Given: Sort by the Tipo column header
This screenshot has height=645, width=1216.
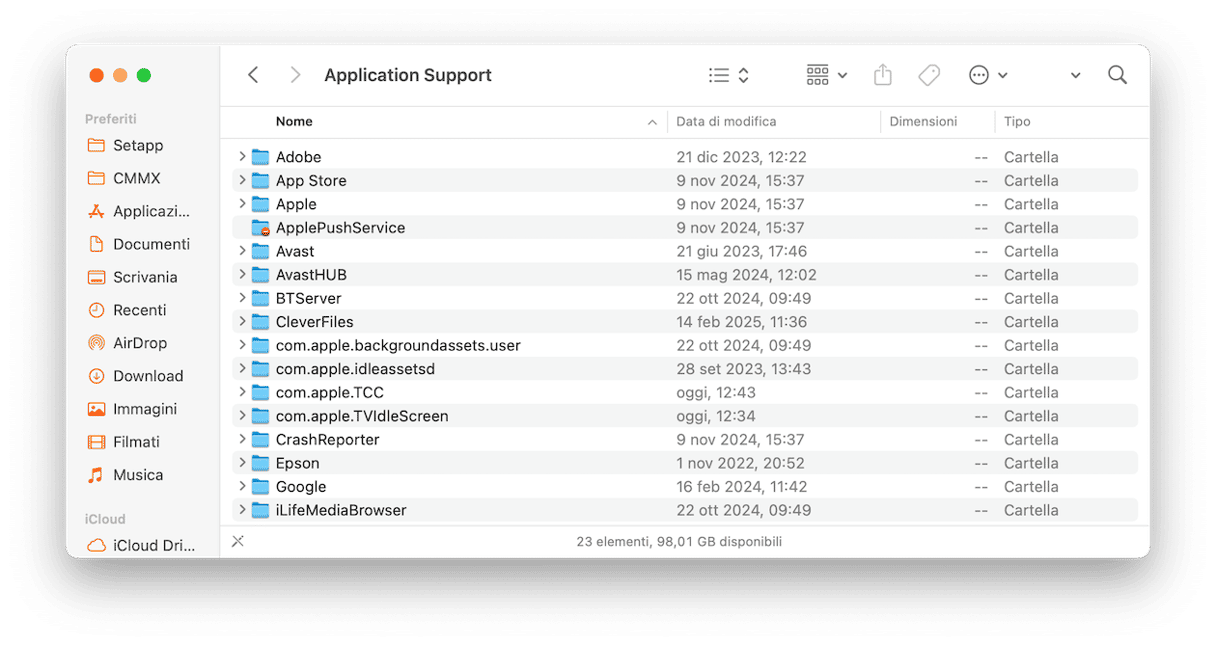Looking at the screenshot, I should click(x=1017, y=122).
